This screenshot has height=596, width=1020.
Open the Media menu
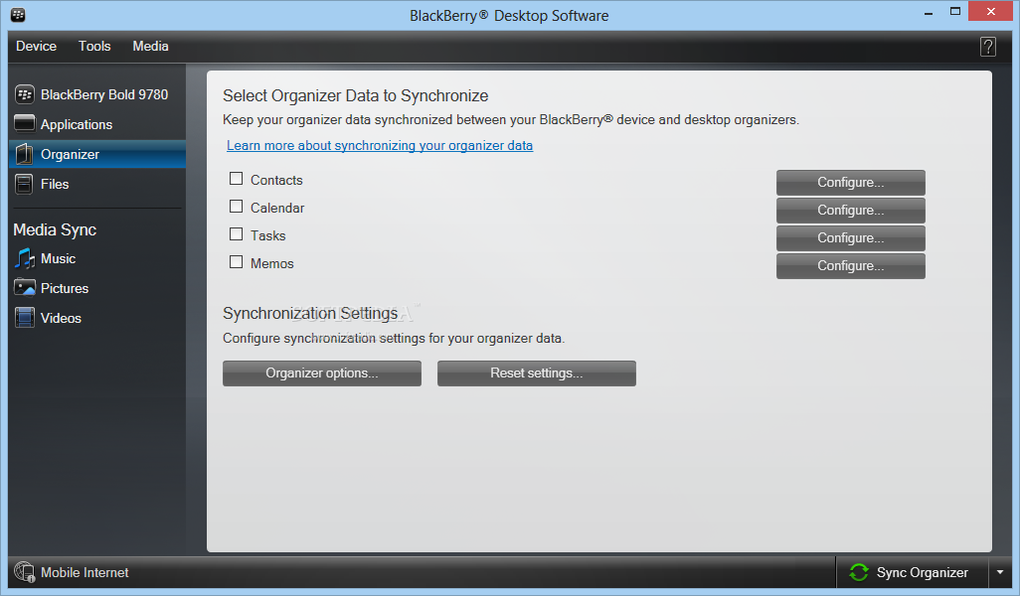pos(150,46)
